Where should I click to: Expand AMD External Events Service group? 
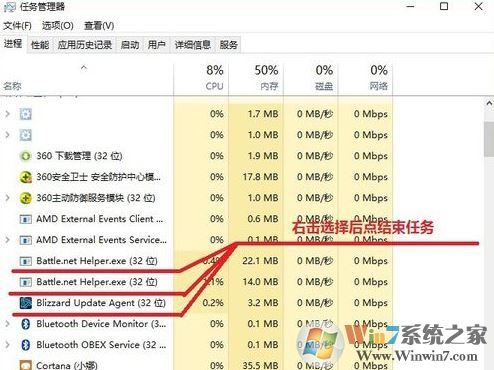(x=8, y=240)
